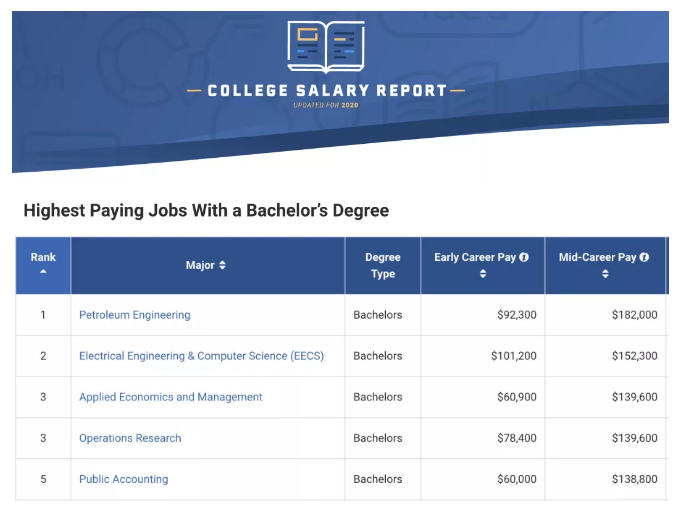Viewport: 690px width, 506px height.
Task: Sort by Early Career Pay arrows
Action: (x=483, y=274)
